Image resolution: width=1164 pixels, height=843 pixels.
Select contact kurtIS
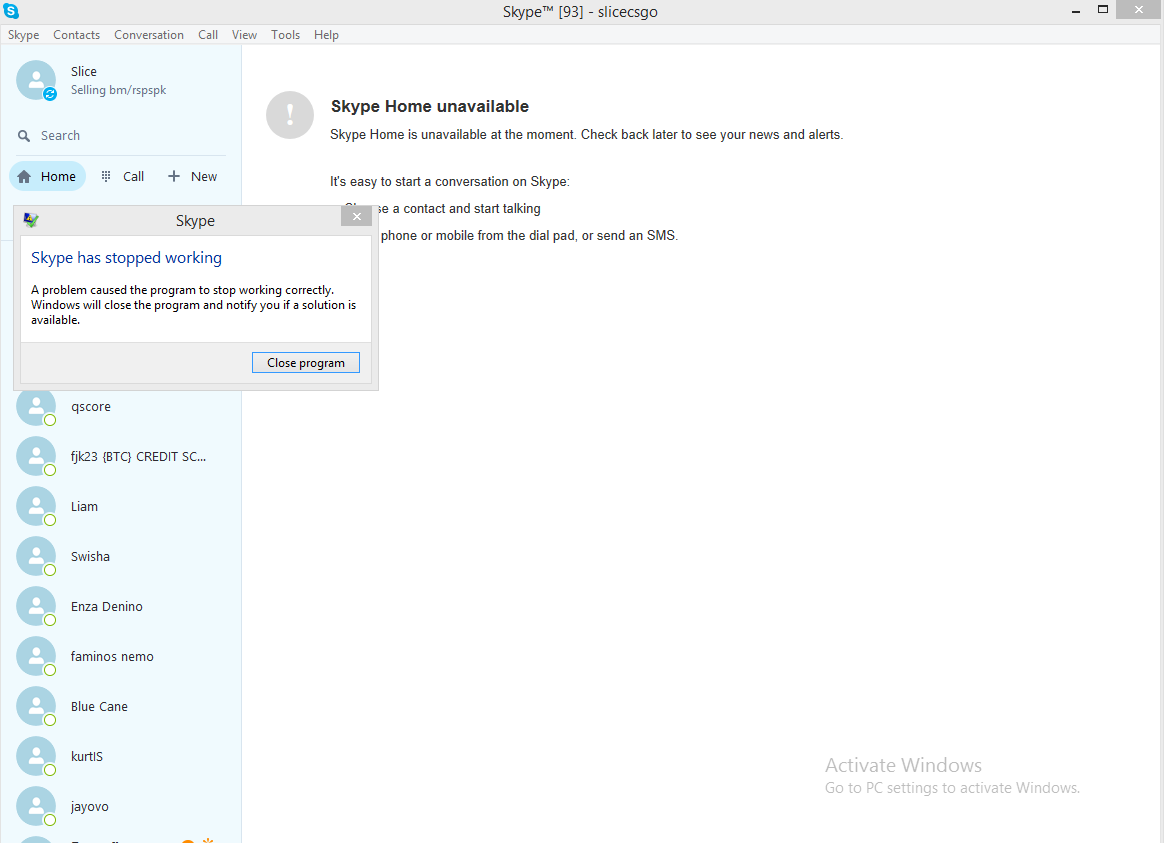click(121, 756)
